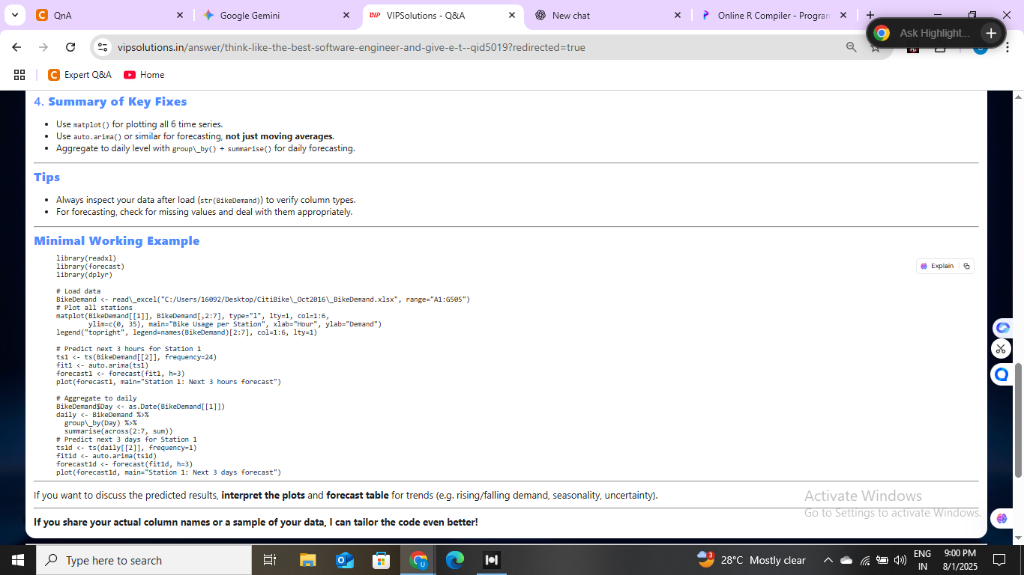Image resolution: width=1024 pixels, height=575 pixels.
Task: Click the Summary of Key Fixes heading
Action: coord(110,102)
